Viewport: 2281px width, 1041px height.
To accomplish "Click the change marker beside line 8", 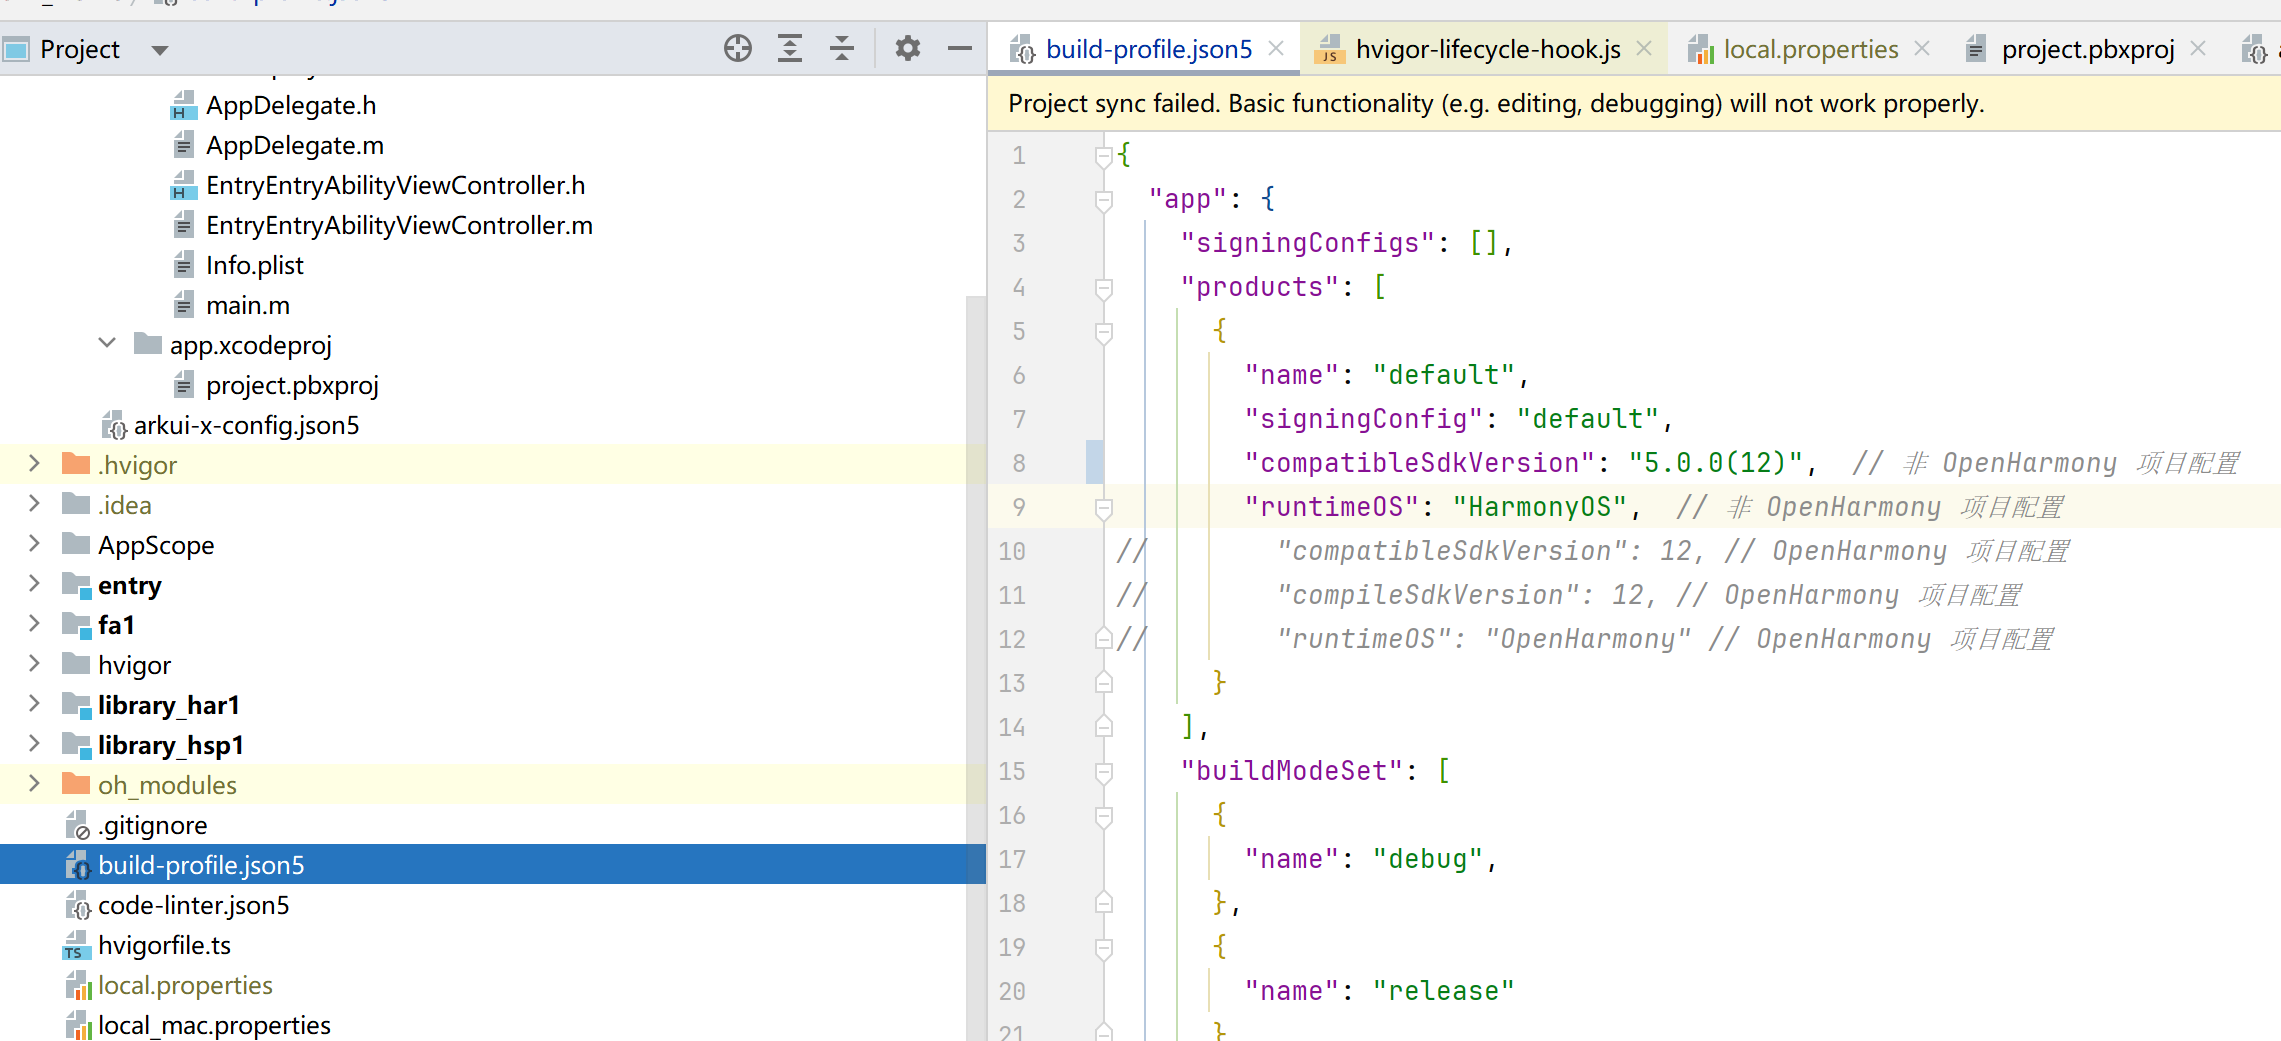I will [1095, 462].
